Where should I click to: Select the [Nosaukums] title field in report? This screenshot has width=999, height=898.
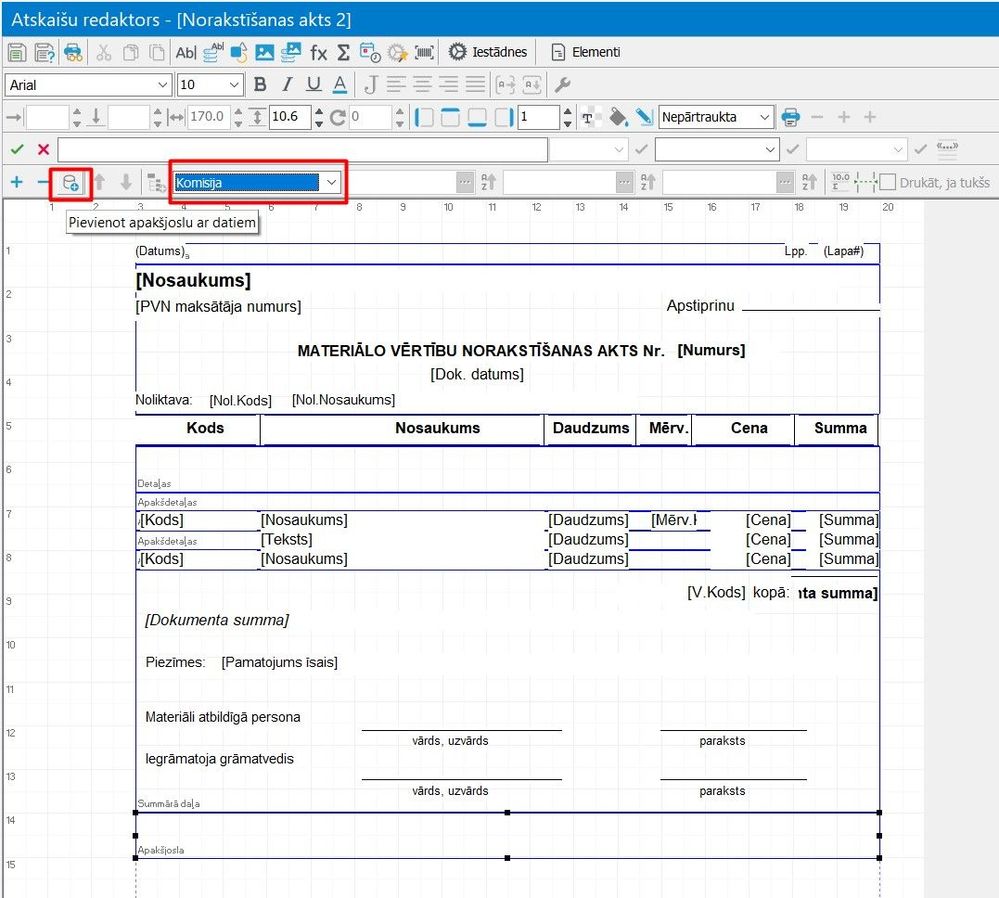point(193,281)
